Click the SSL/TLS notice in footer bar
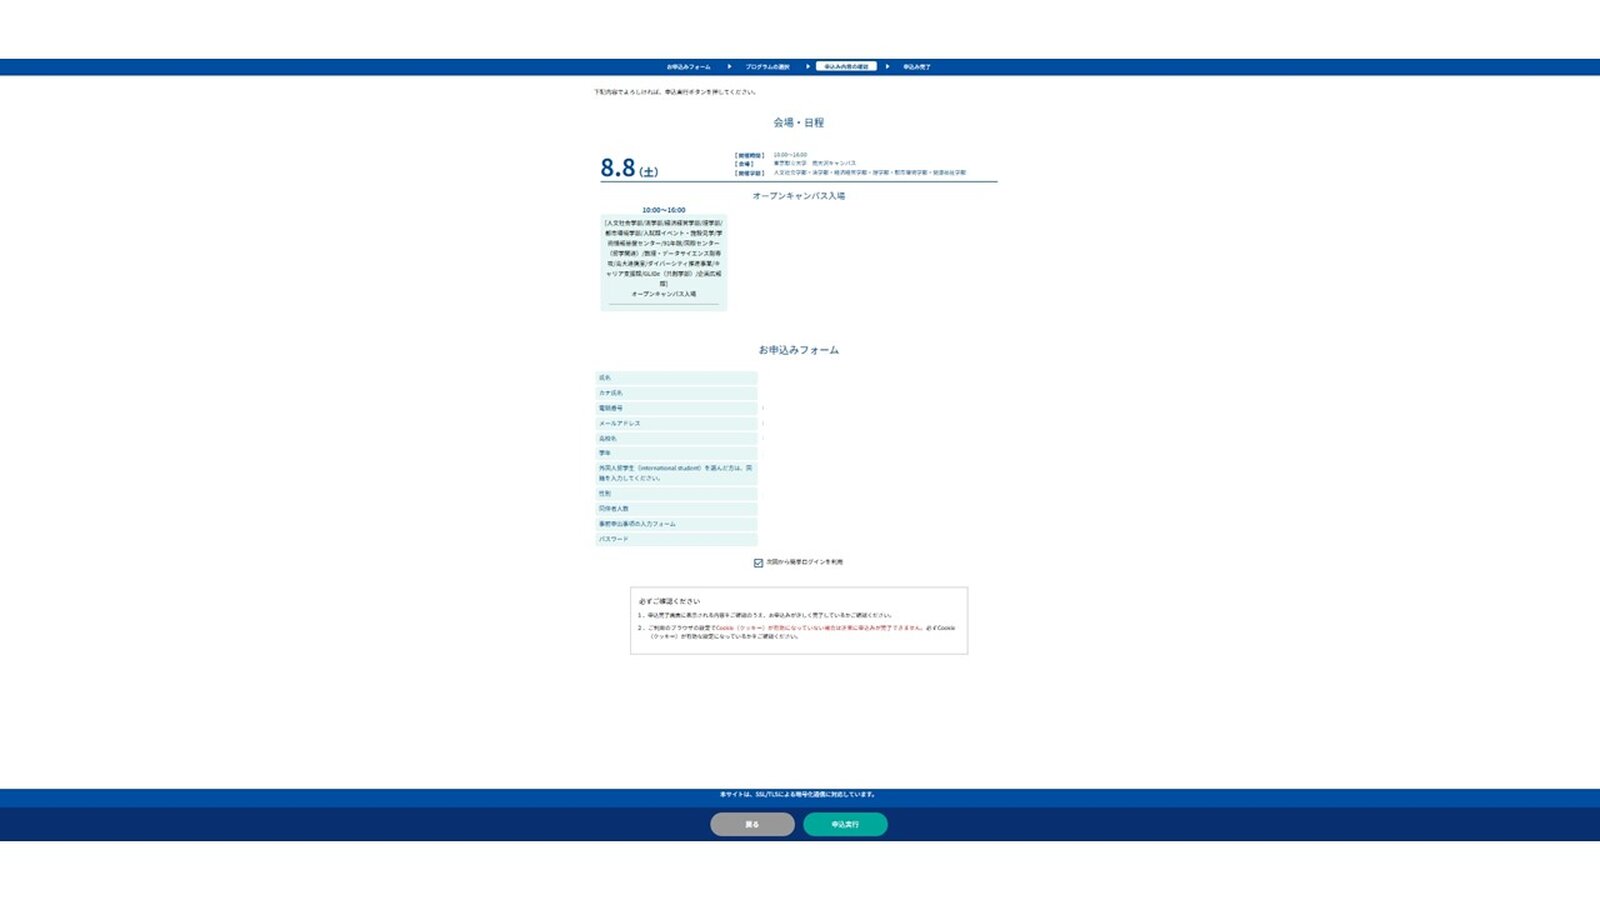The height and width of the screenshot is (900, 1600). 798,795
